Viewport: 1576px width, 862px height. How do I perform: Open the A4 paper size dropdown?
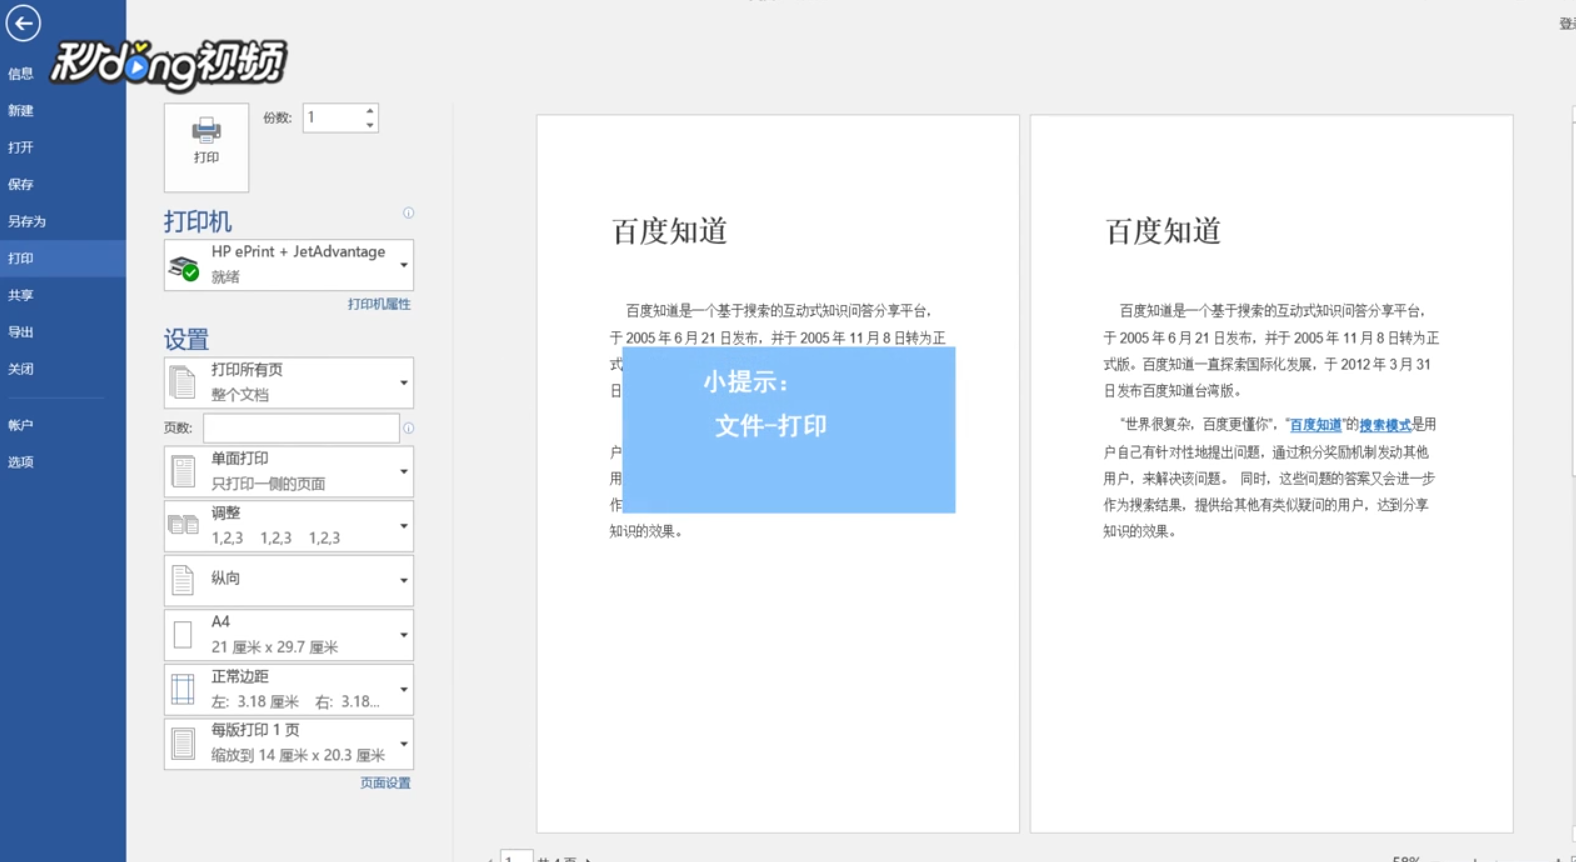289,635
